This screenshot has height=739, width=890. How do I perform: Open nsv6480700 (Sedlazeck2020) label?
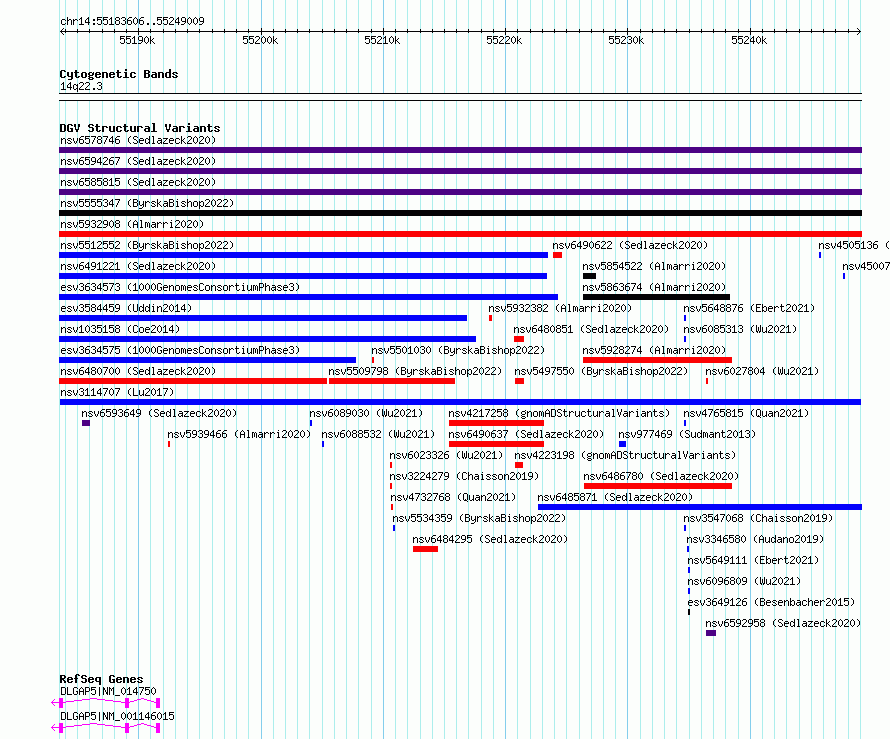point(138,371)
